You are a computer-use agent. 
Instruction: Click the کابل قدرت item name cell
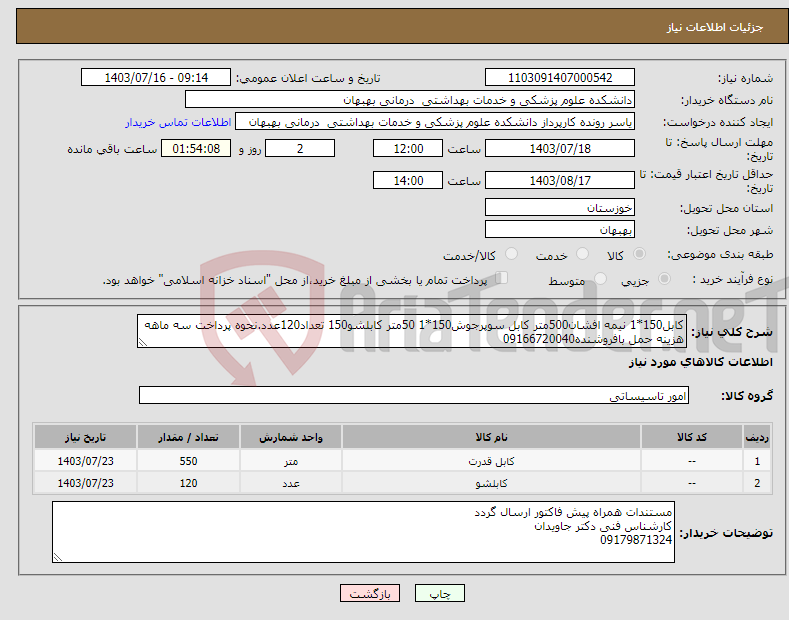click(491, 461)
